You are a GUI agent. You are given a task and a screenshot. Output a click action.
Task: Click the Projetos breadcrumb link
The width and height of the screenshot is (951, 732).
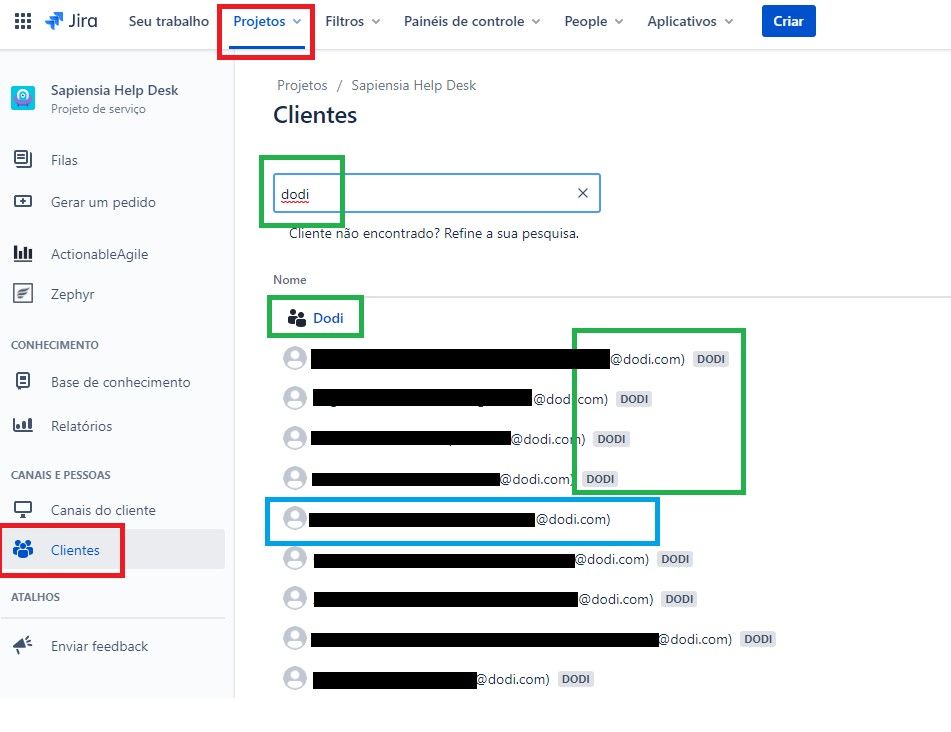tap(302, 86)
